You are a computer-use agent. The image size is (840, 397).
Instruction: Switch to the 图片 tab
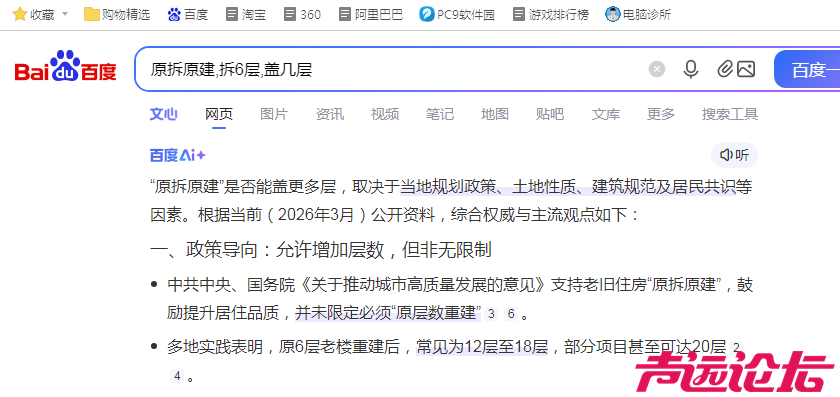274,114
